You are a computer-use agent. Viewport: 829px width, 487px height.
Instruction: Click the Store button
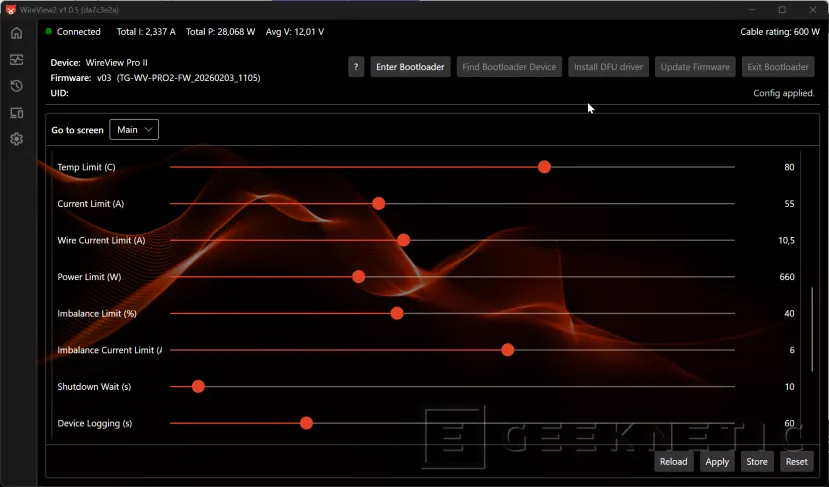757,462
